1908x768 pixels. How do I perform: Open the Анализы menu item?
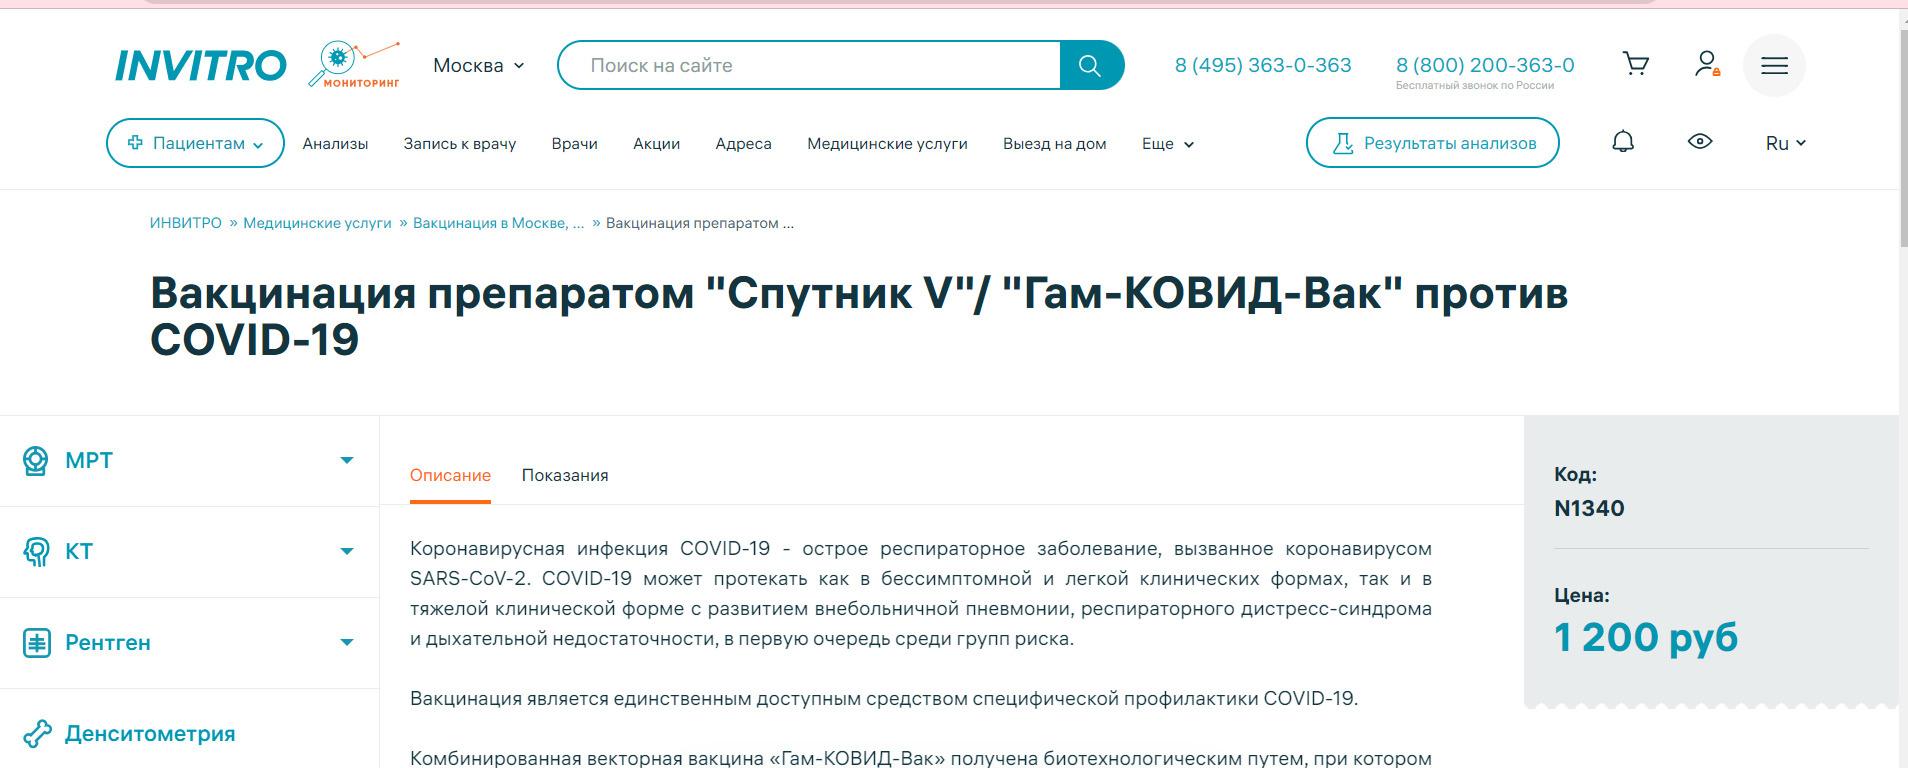click(x=335, y=144)
